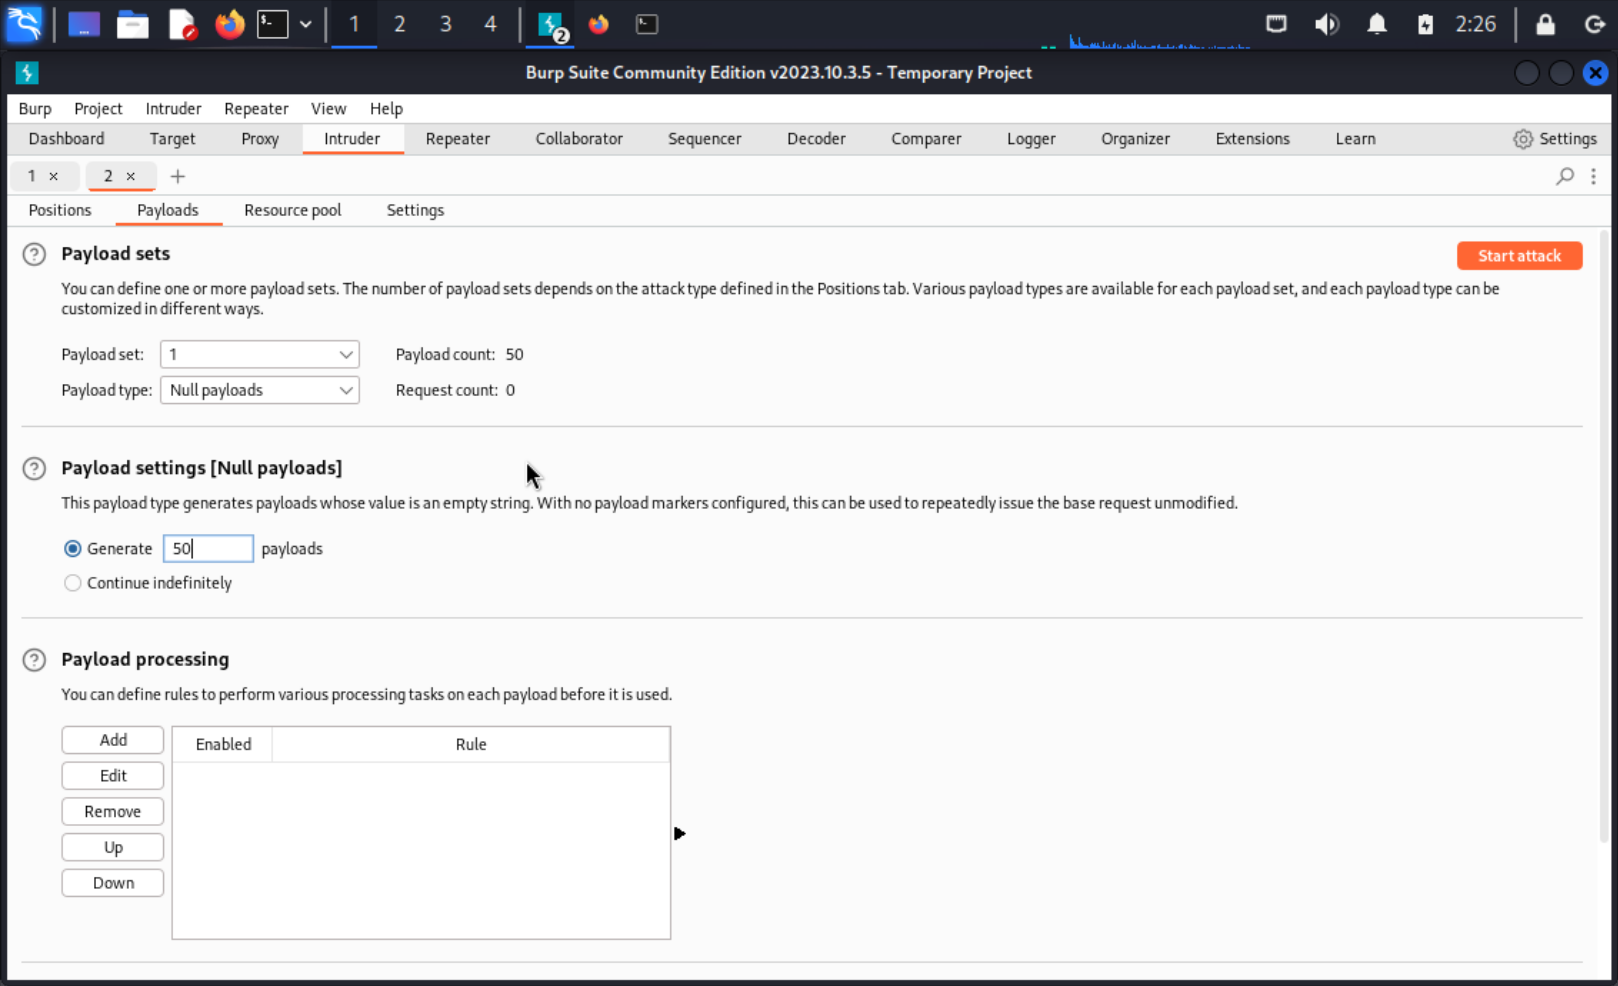
Task: Add a payload processing rule
Action: point(113,740)
